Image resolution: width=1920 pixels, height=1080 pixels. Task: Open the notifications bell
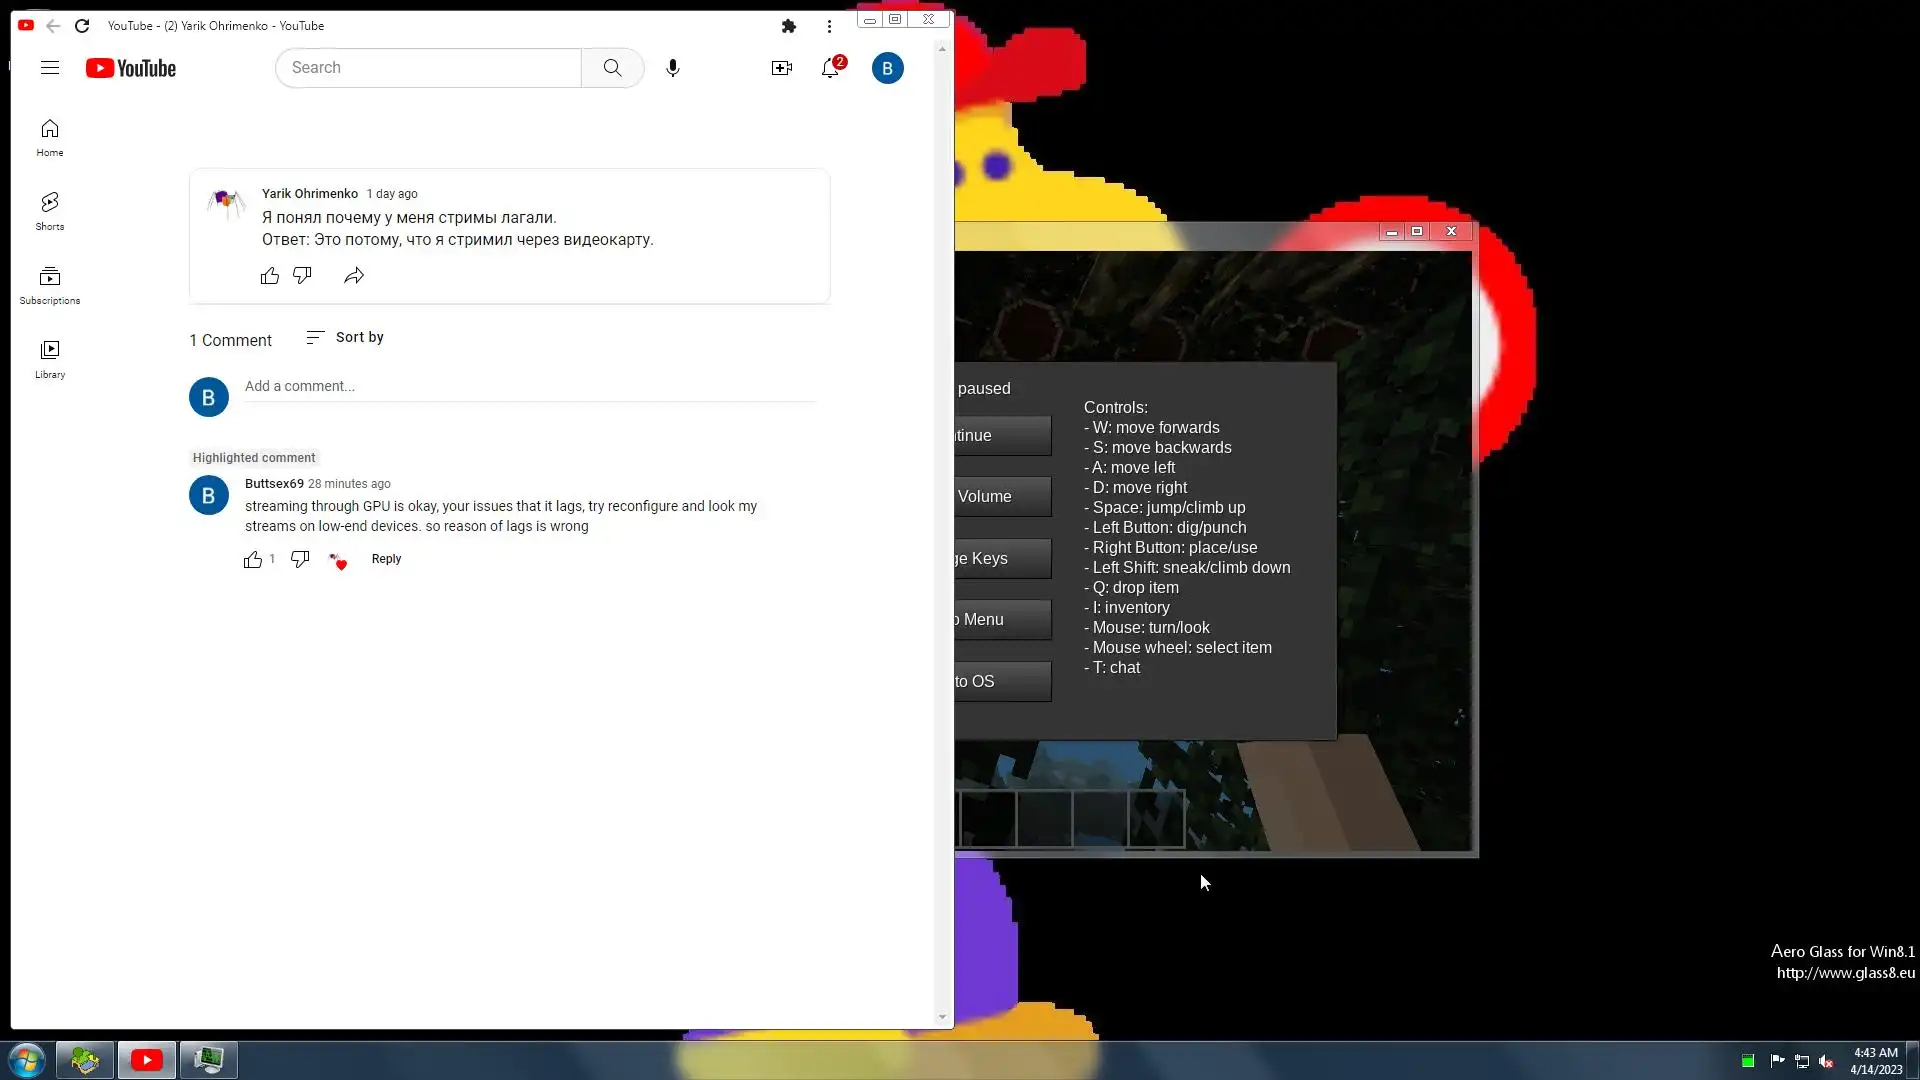[x=830, y=68]
